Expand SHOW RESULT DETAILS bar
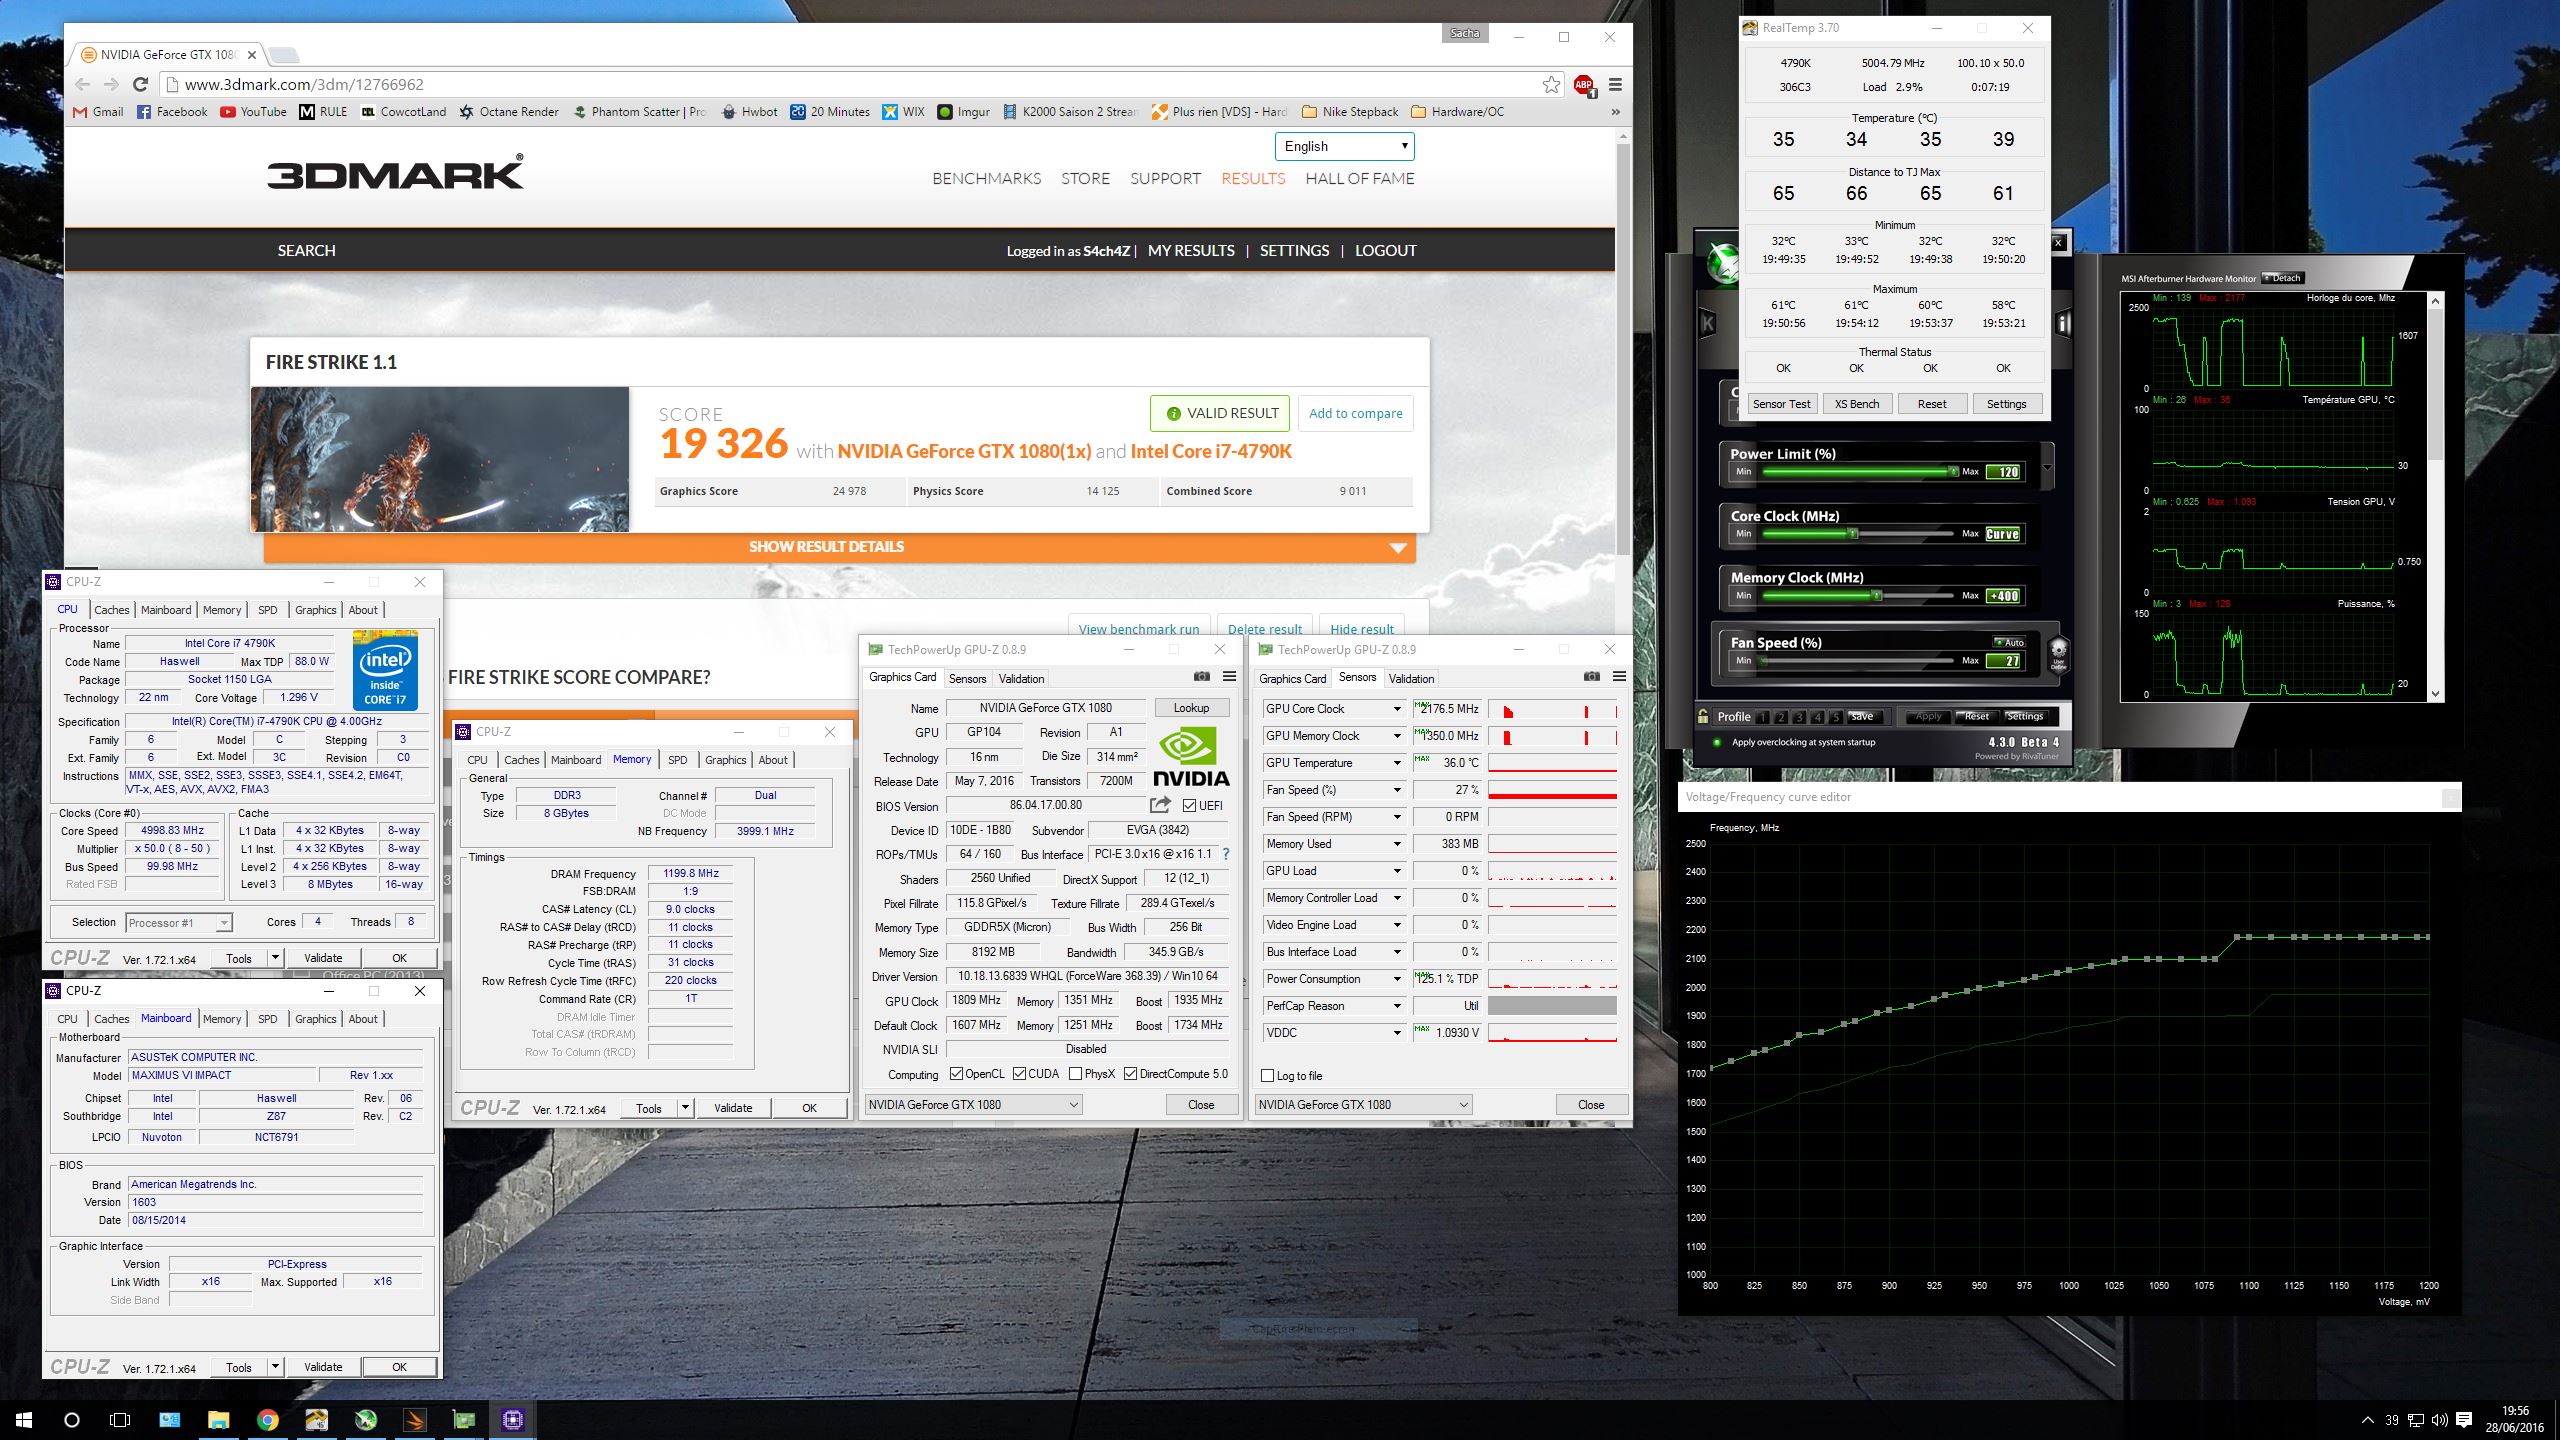This screenshot has width=2560, height=1440. (840, 547)
